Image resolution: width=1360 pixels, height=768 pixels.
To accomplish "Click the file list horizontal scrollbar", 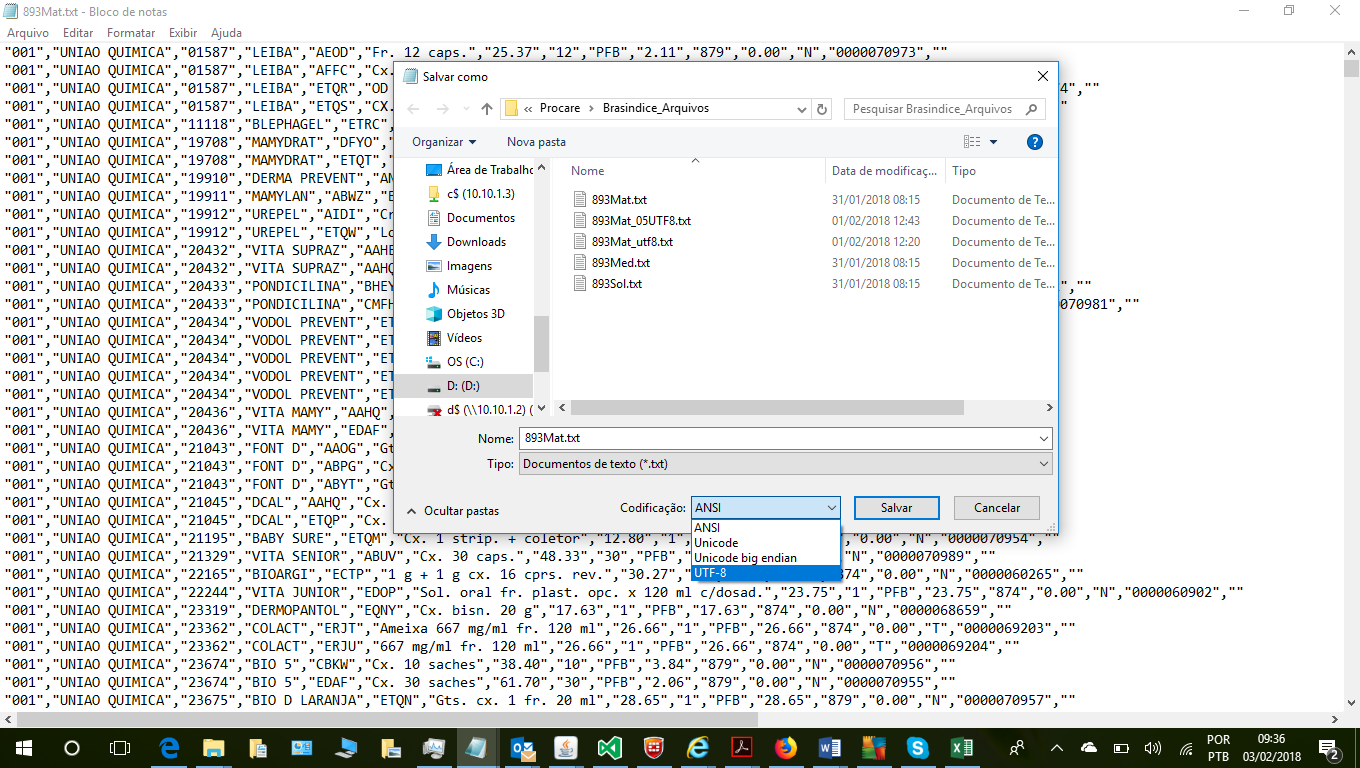I will coord(767,408).
